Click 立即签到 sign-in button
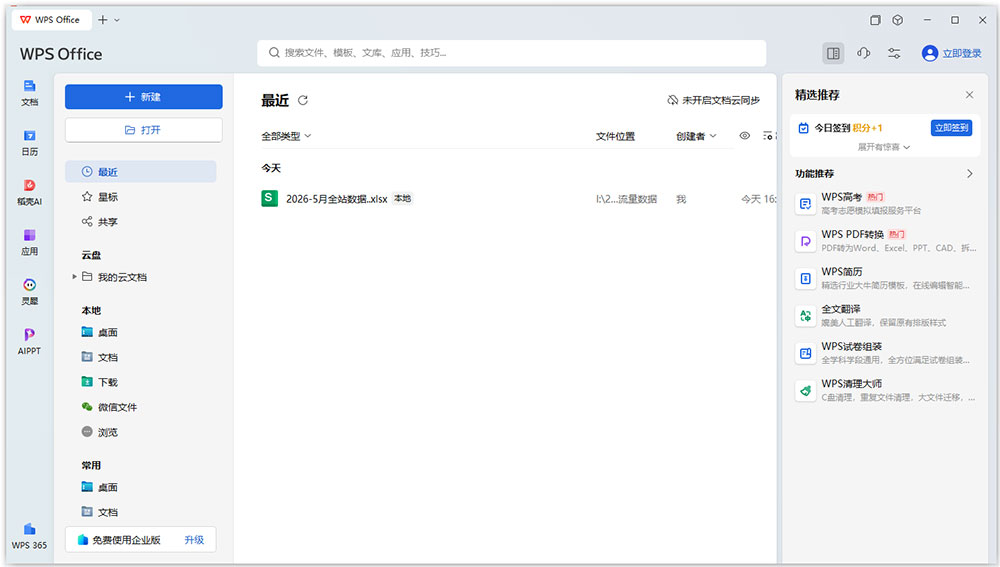 (x=951, y=128)
